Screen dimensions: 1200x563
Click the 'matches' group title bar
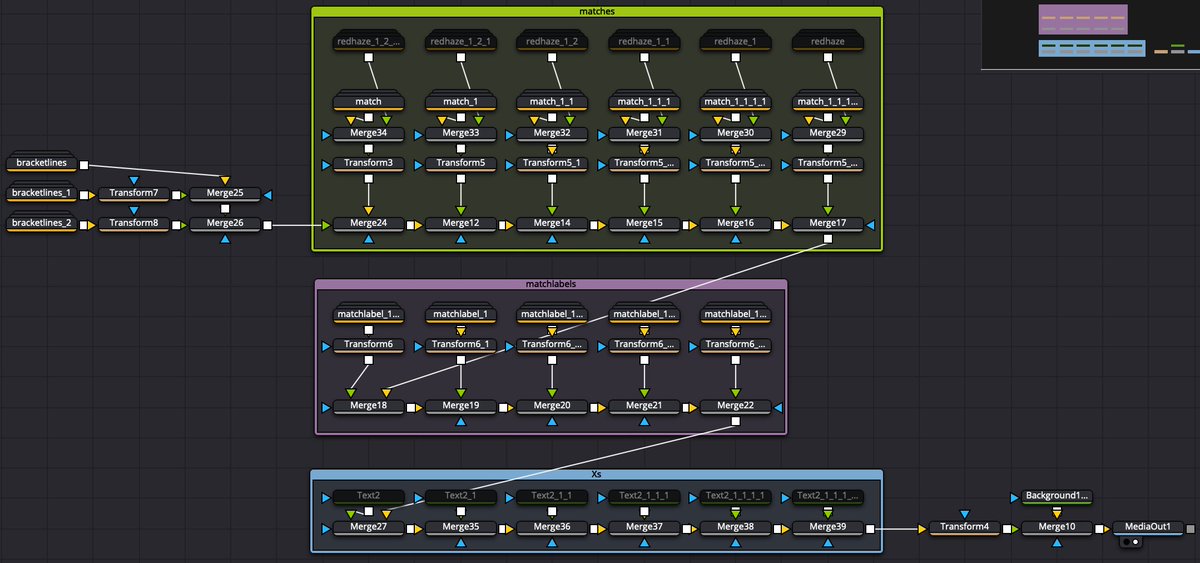(597, 12)
